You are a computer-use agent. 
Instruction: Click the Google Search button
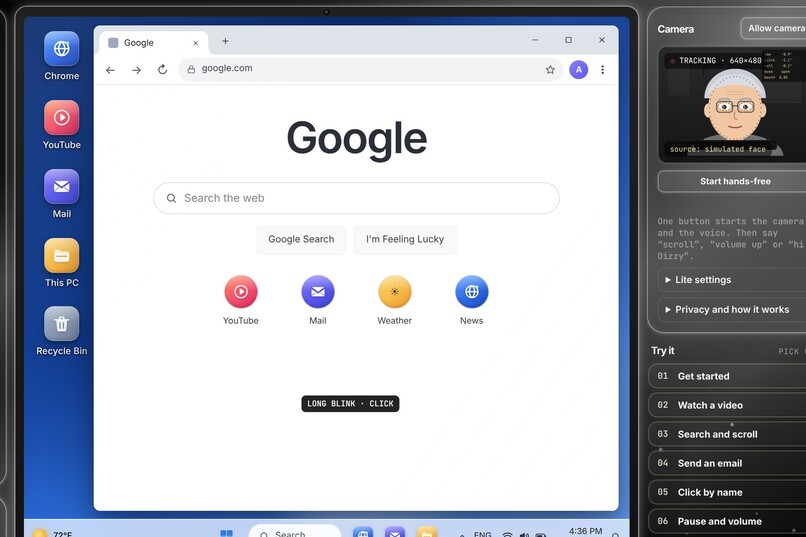(x=301, y=239)
